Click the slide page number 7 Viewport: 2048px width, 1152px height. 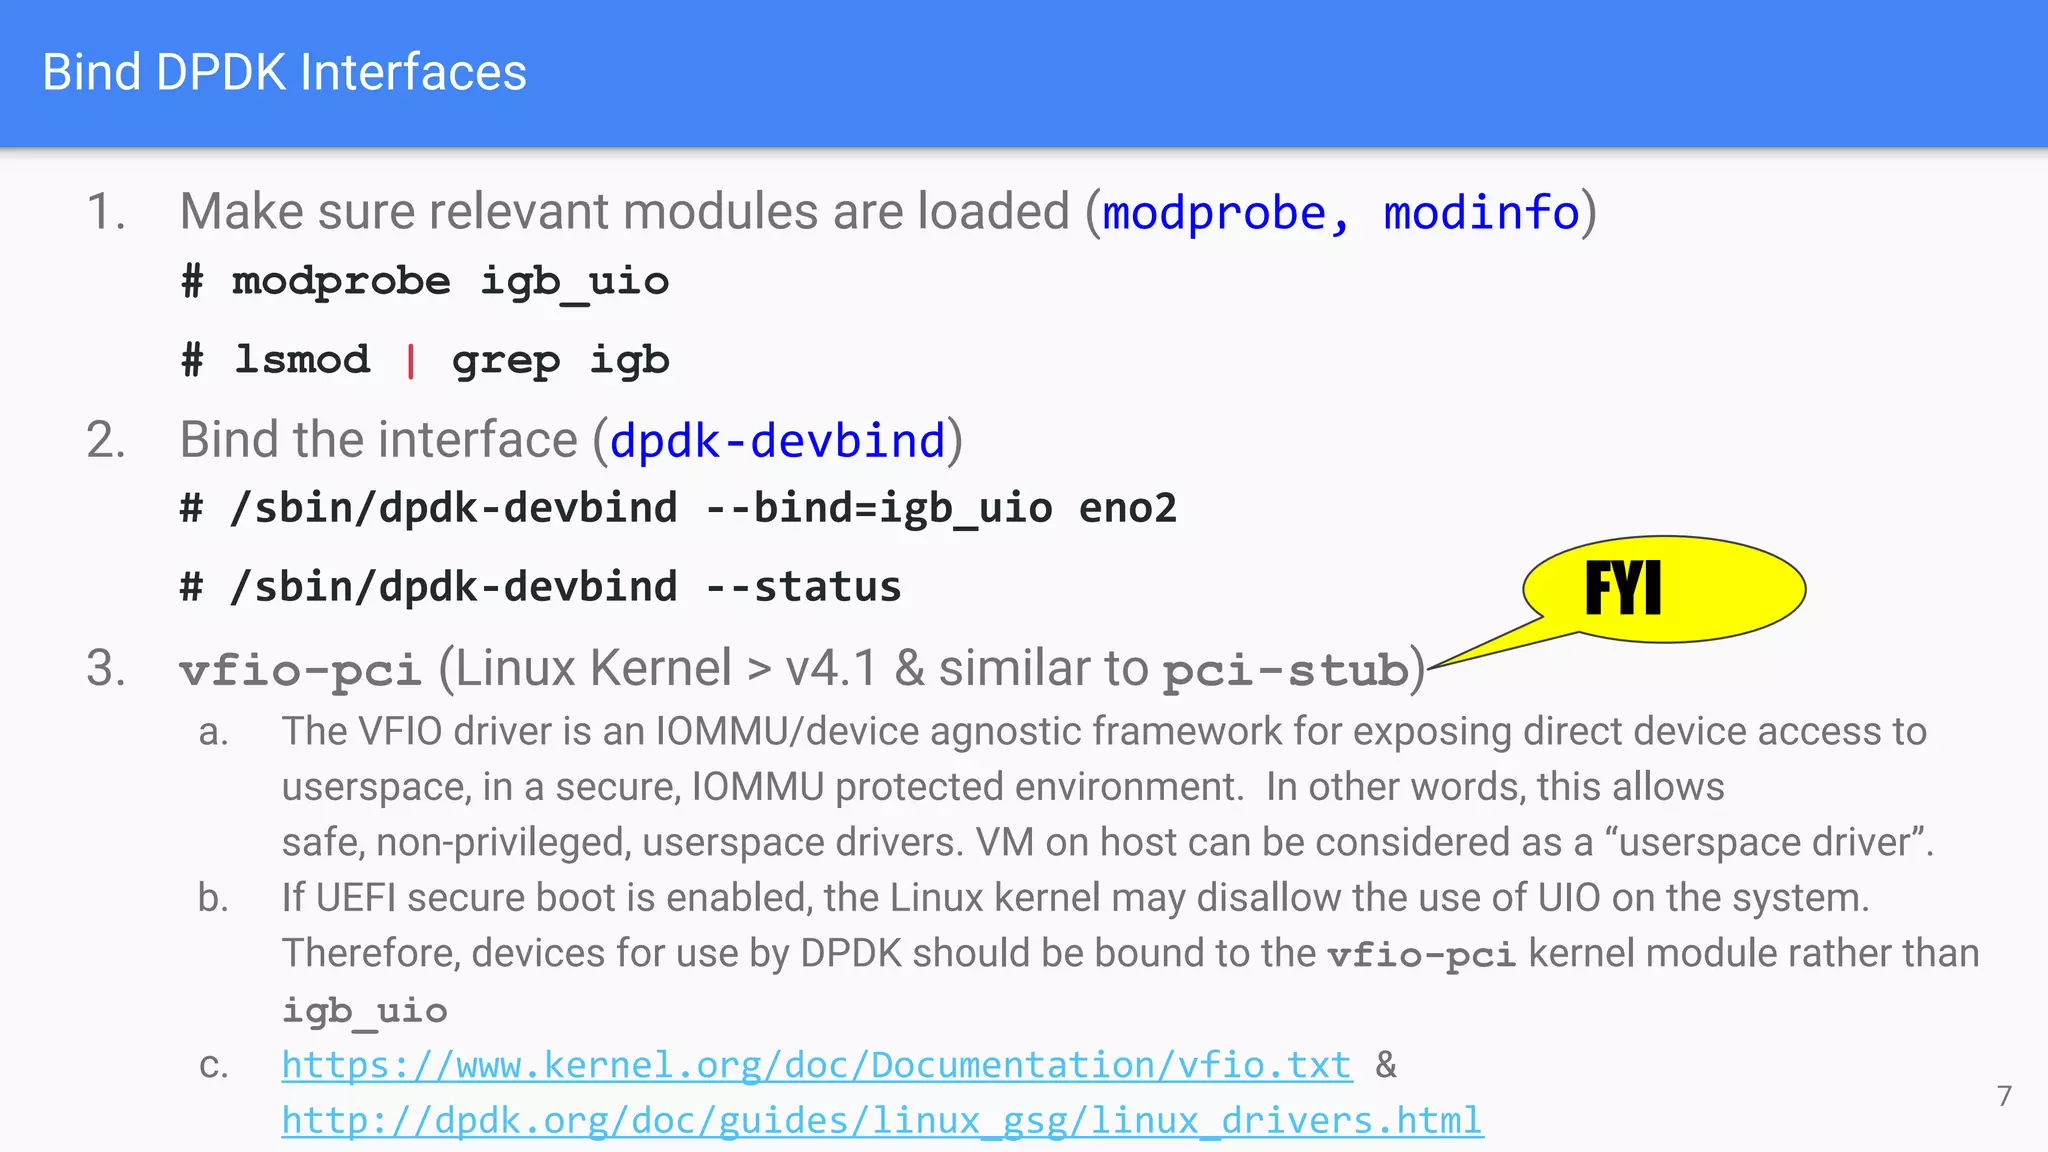tap(2004, 1096)
